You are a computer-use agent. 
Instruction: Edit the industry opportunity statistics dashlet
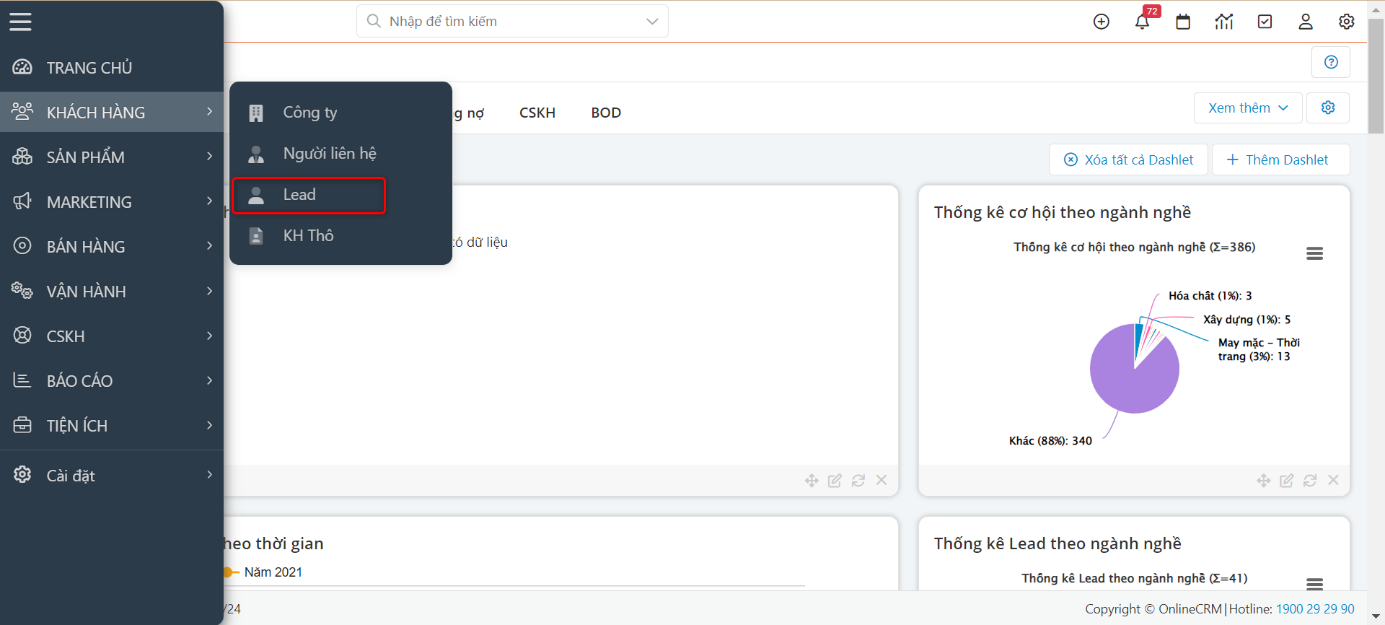pyautogui.click(x=1287, y=480)
